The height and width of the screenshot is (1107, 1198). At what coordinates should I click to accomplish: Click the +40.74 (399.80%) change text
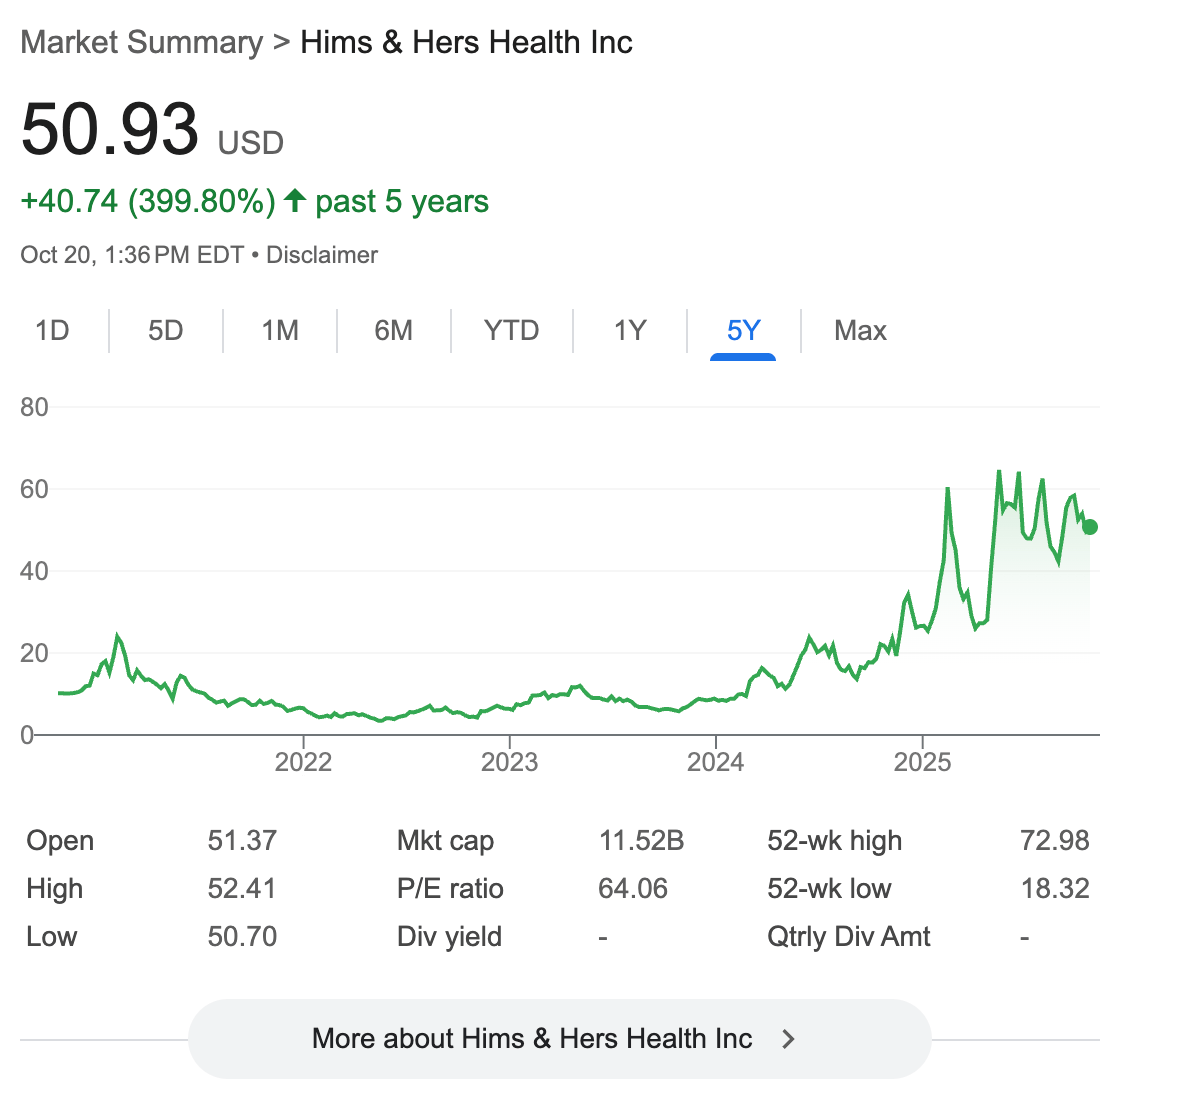pos(148,202)
